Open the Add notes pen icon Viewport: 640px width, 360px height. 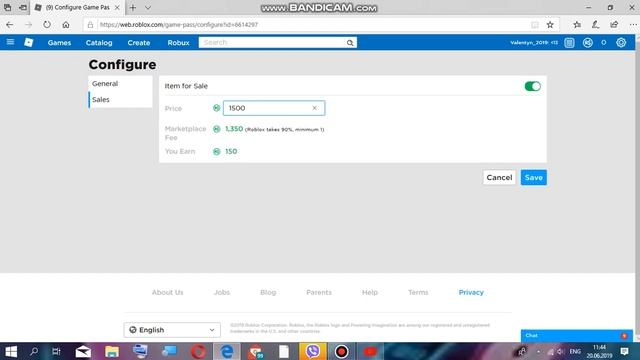[x=596, y=24]
